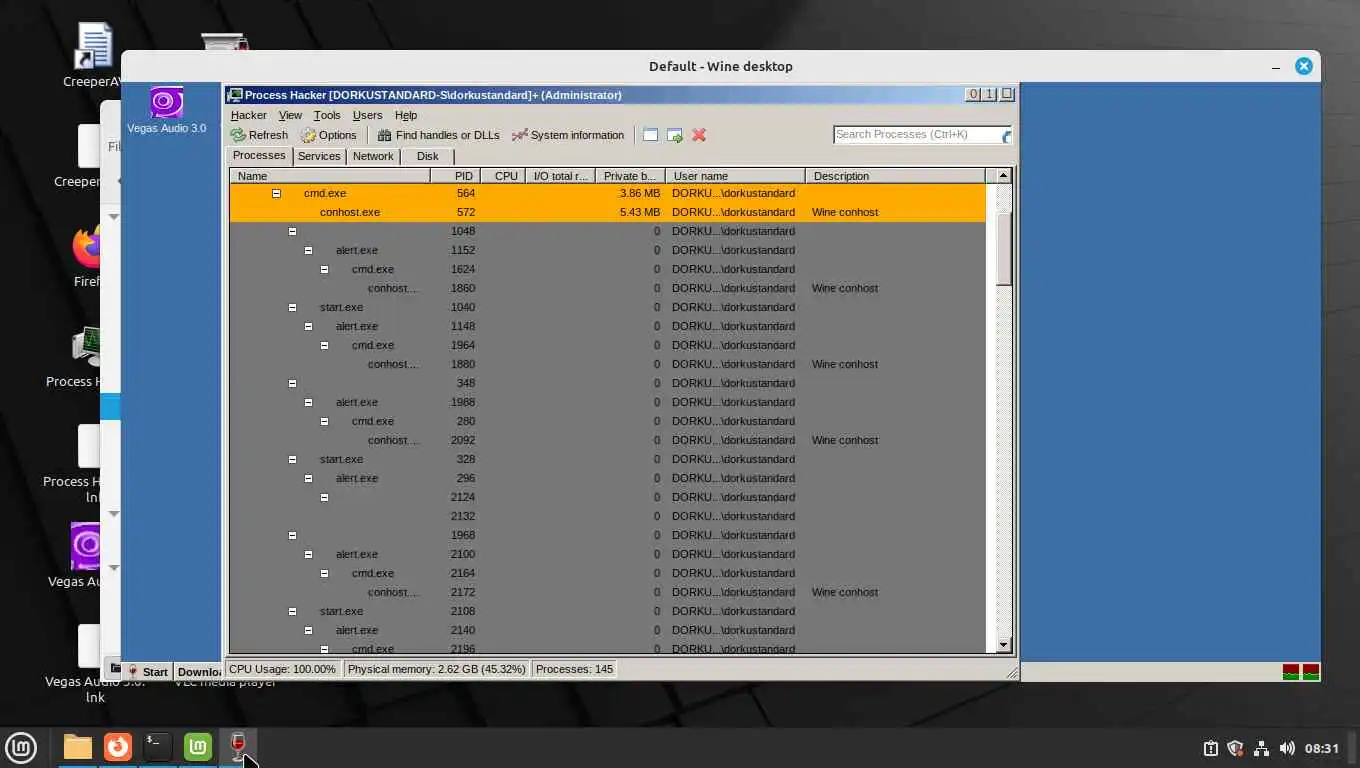Open the Terminal panel icon
1360x768 pixels.
(x=158, y=747)
